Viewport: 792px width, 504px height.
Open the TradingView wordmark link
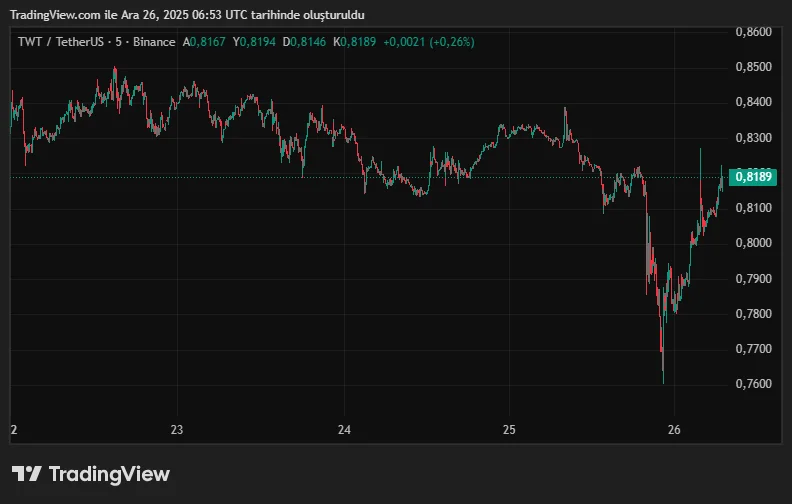[109, 474]
